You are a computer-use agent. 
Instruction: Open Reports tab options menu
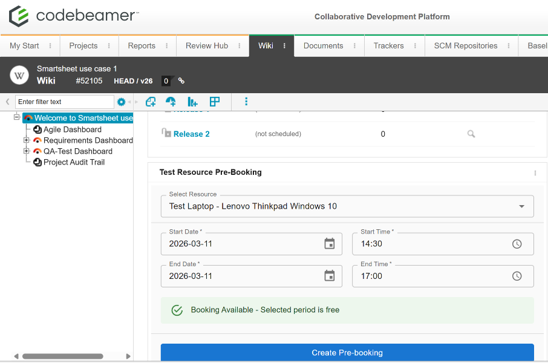point(167,46)
